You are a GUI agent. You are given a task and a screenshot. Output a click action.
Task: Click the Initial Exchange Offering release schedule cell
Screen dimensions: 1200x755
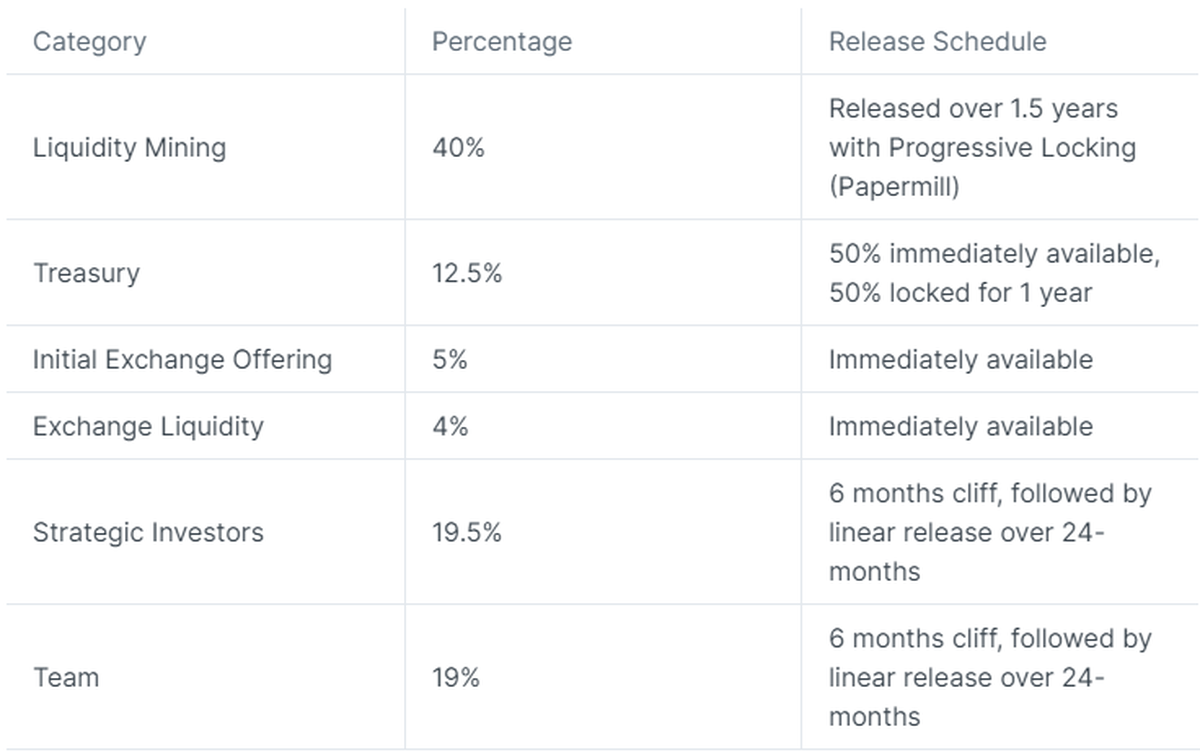pyautogui.click(x=960, y=359)
